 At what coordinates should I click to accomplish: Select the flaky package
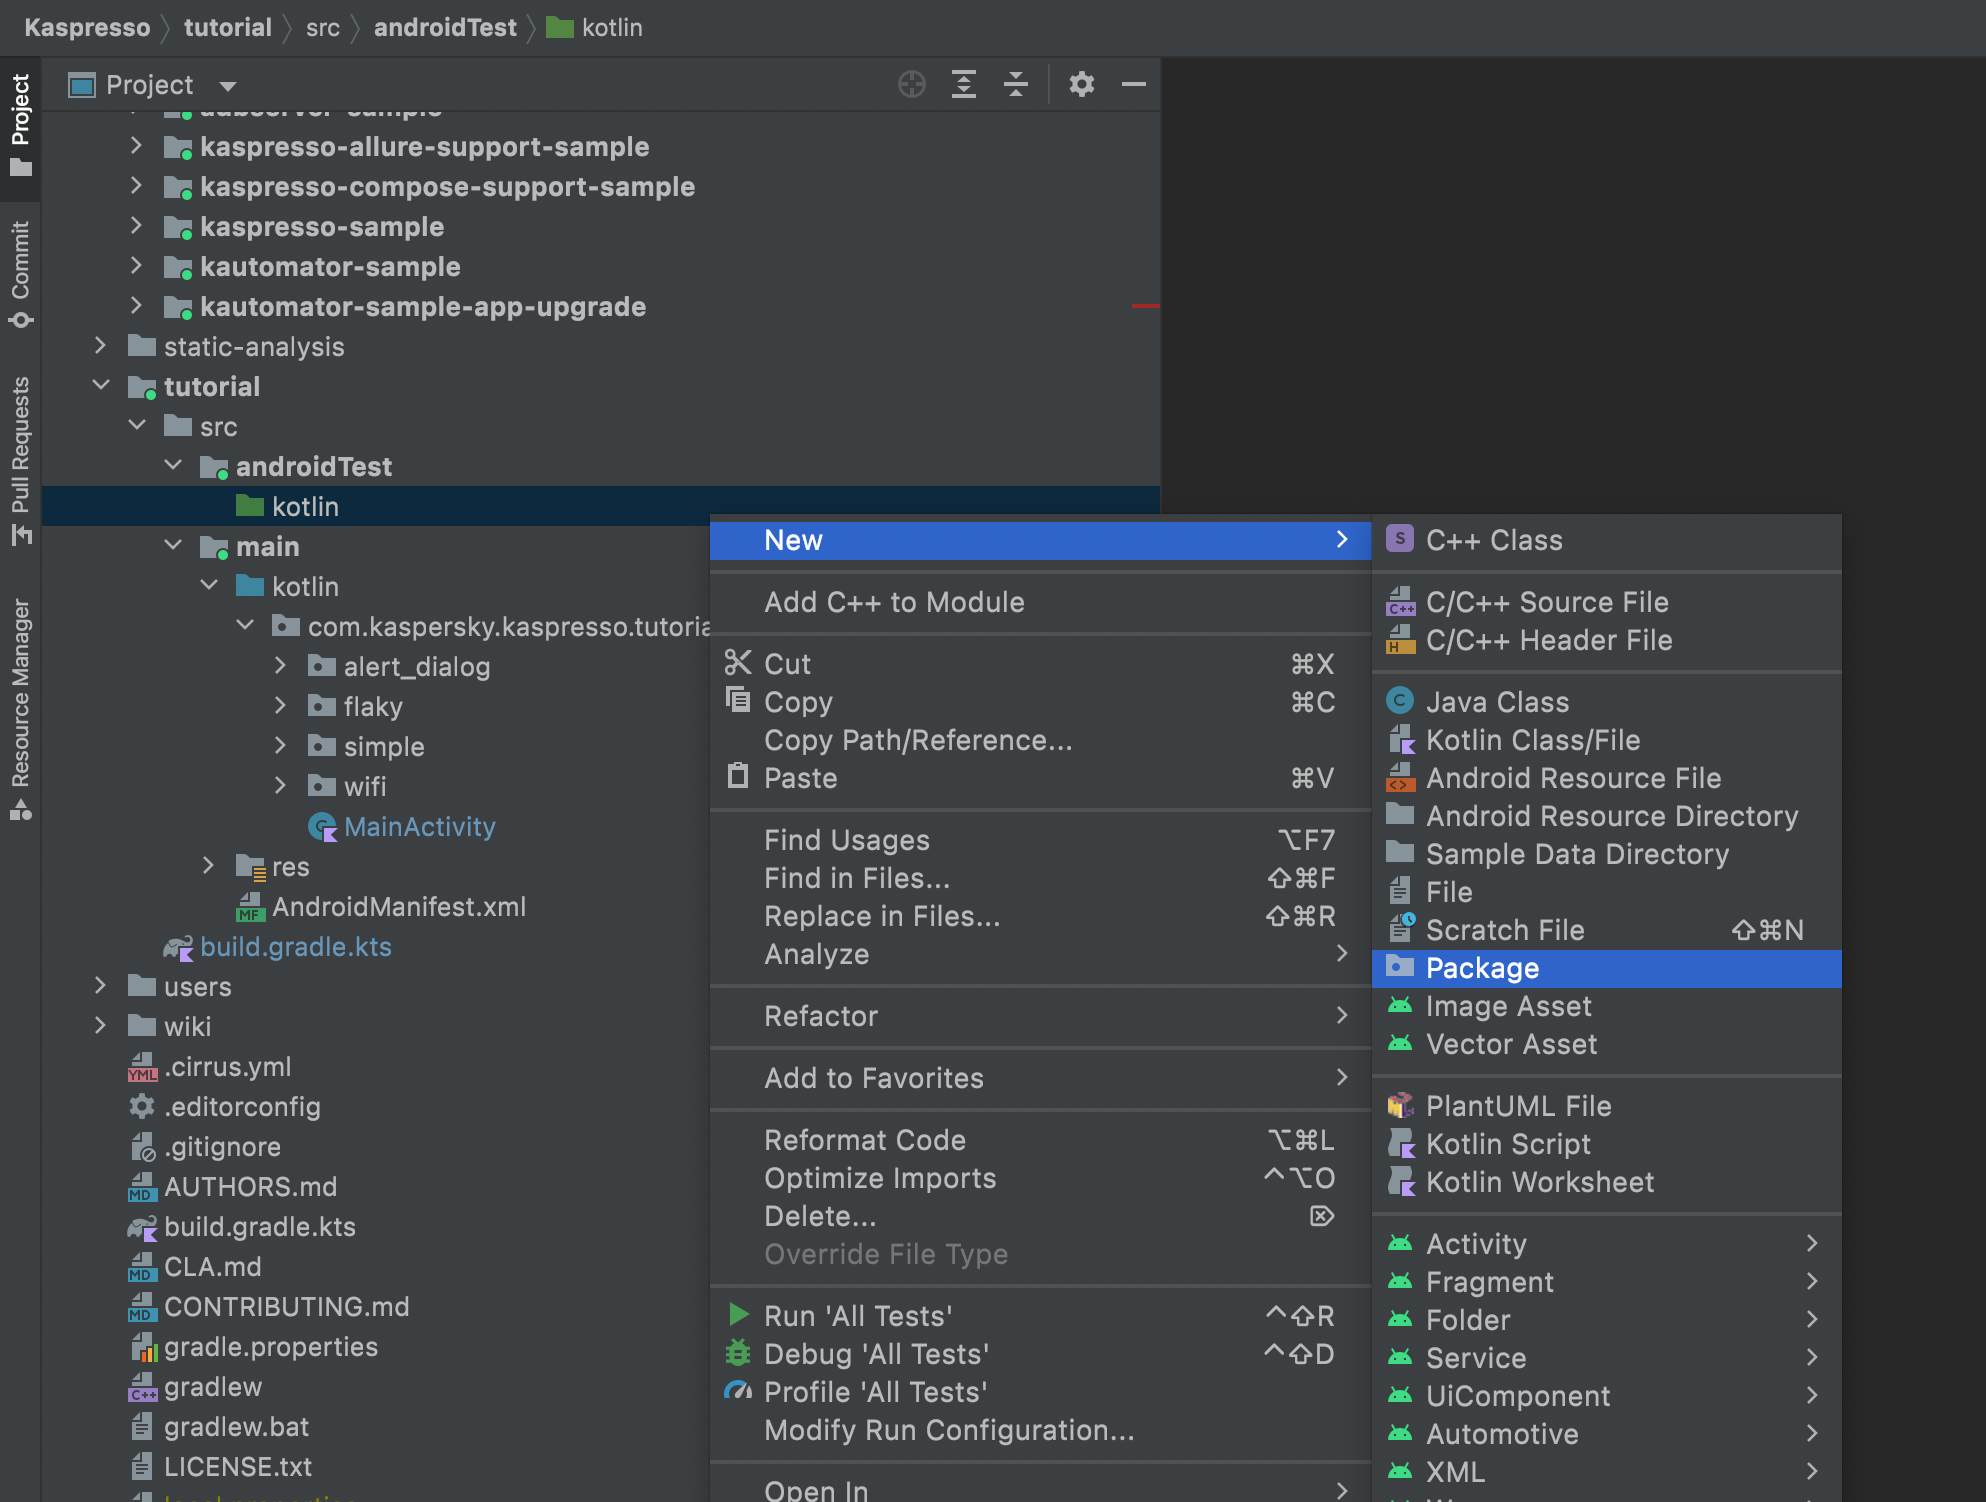pos(373,707)
